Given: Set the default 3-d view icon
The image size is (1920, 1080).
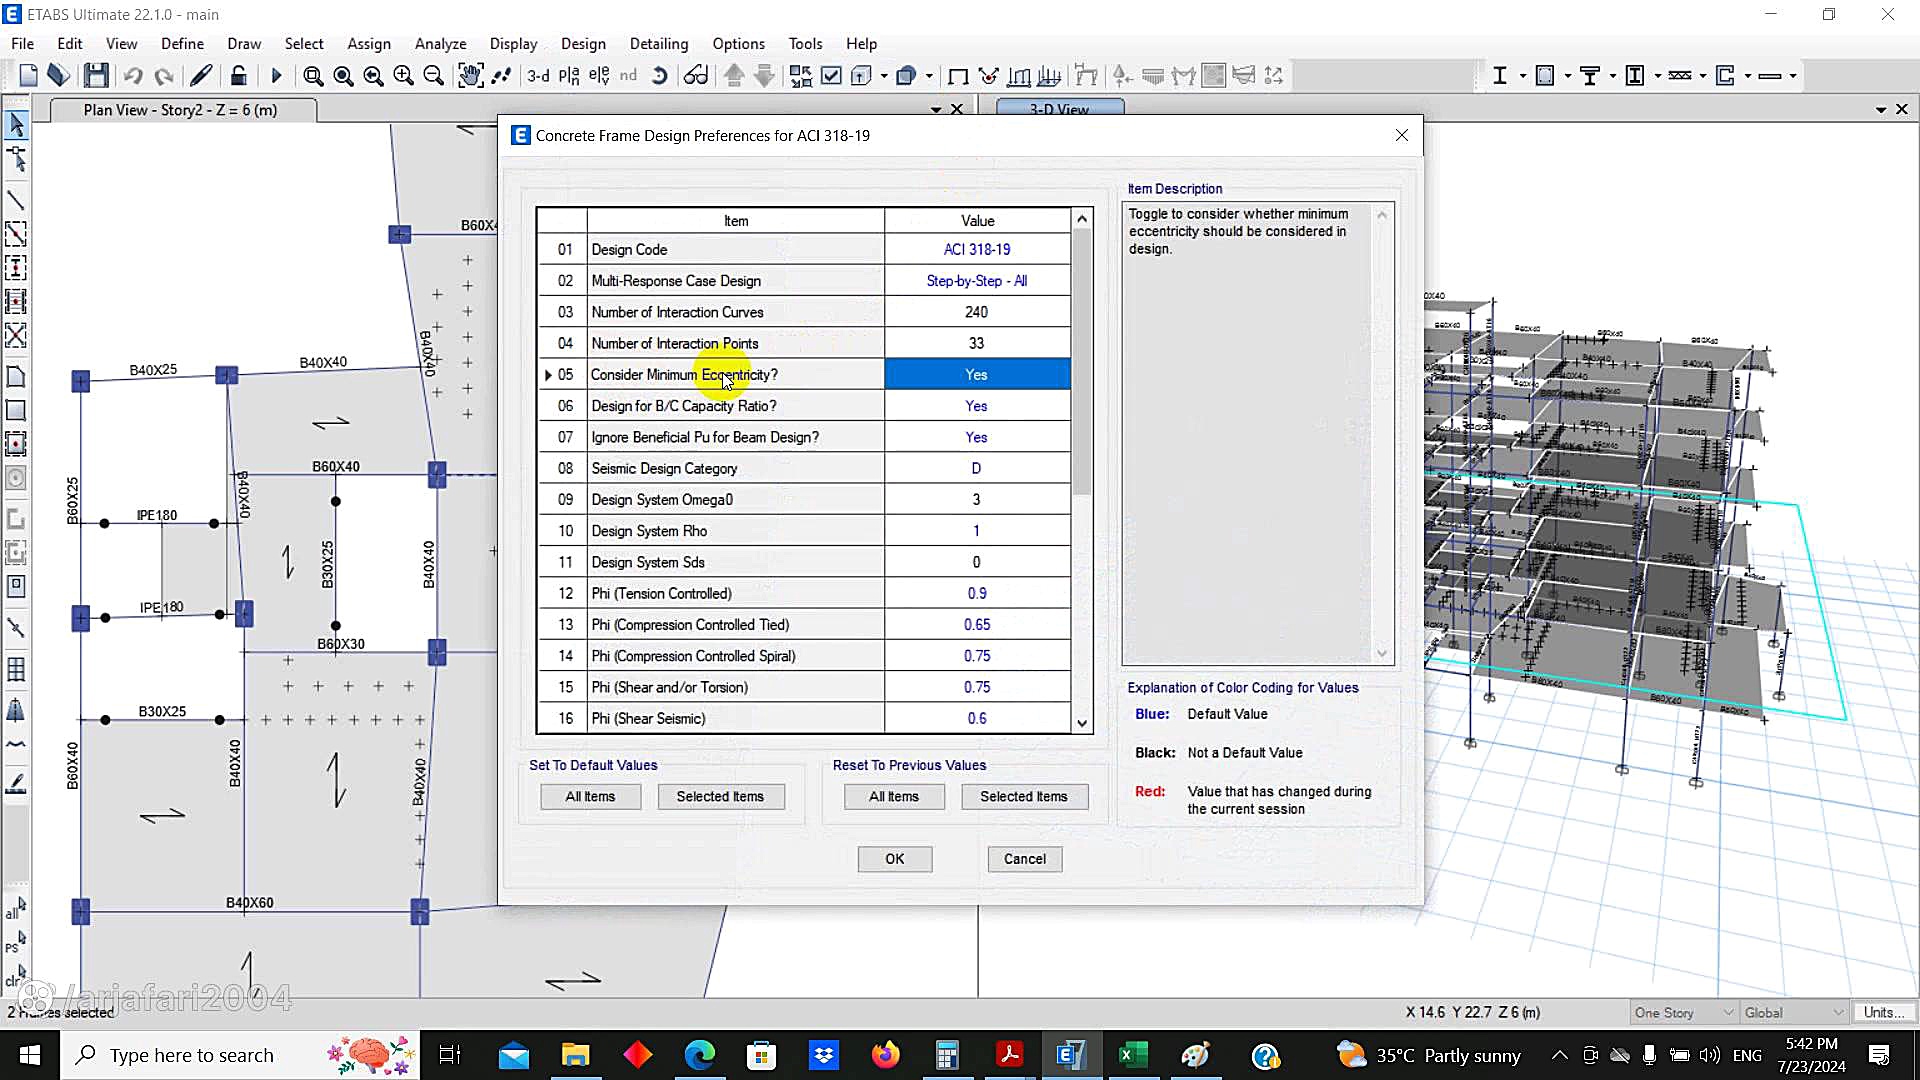Looking at the screenshot, I should tap(538, 76).
